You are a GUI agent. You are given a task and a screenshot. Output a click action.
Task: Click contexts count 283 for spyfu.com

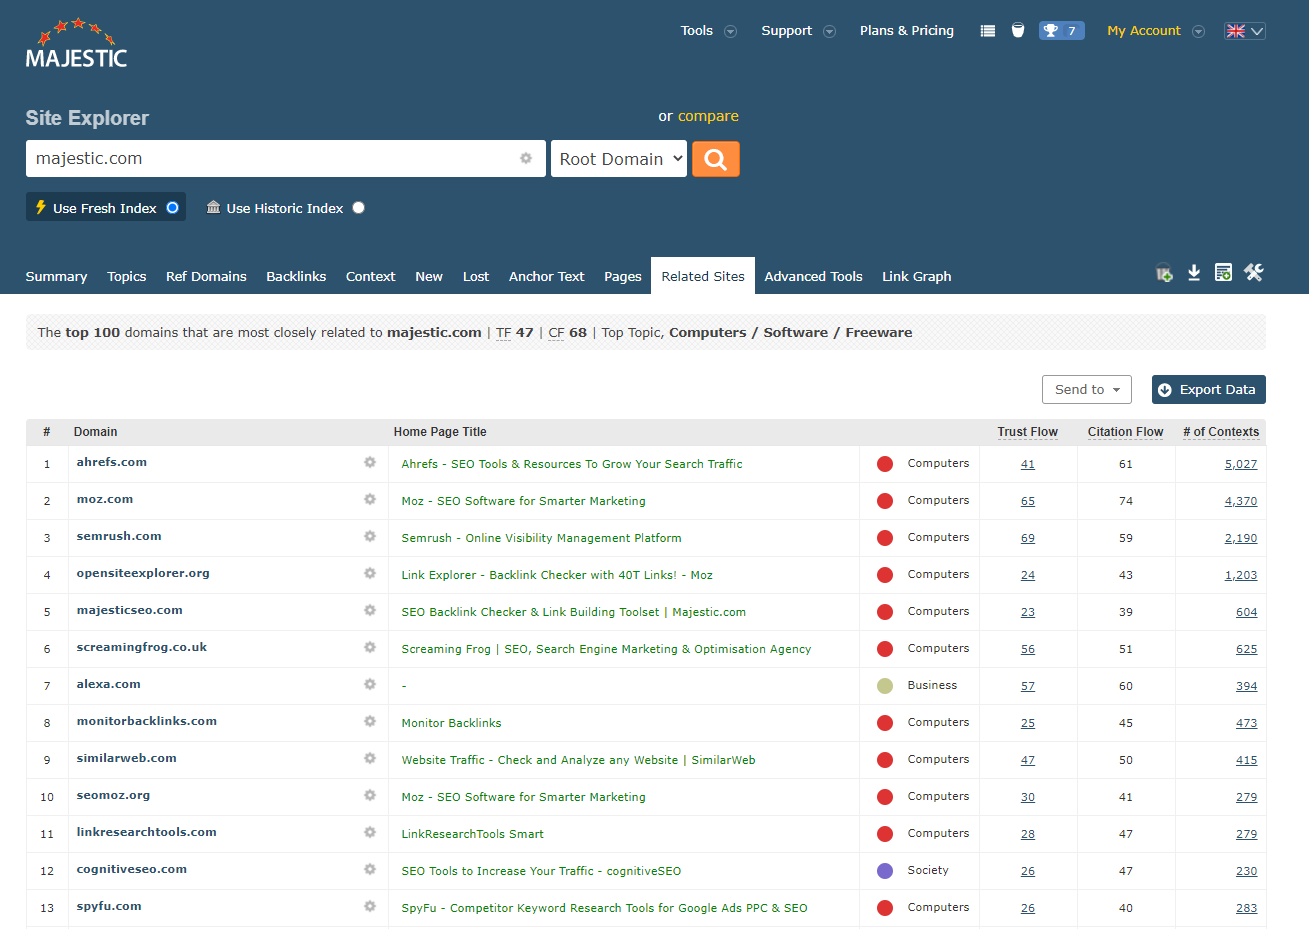pyautogui.click(x=1247, y=908)
